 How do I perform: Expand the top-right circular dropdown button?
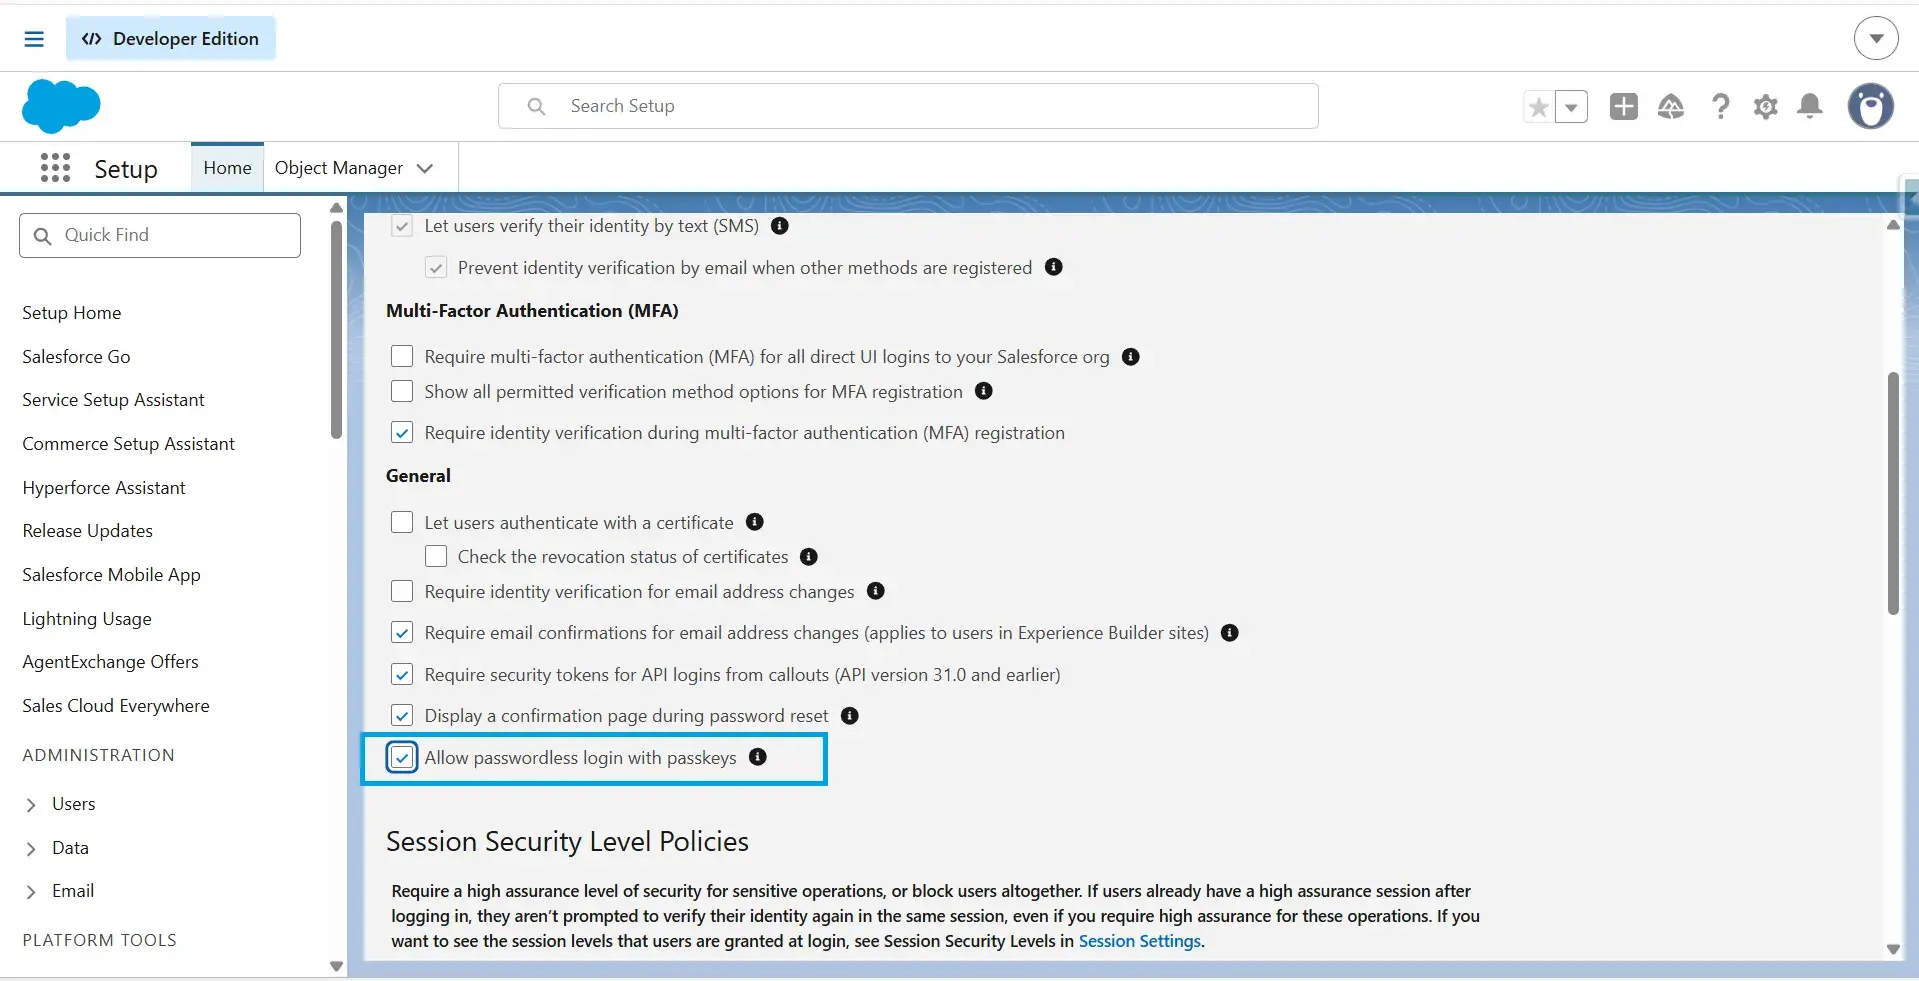[x=1876, y=39]
